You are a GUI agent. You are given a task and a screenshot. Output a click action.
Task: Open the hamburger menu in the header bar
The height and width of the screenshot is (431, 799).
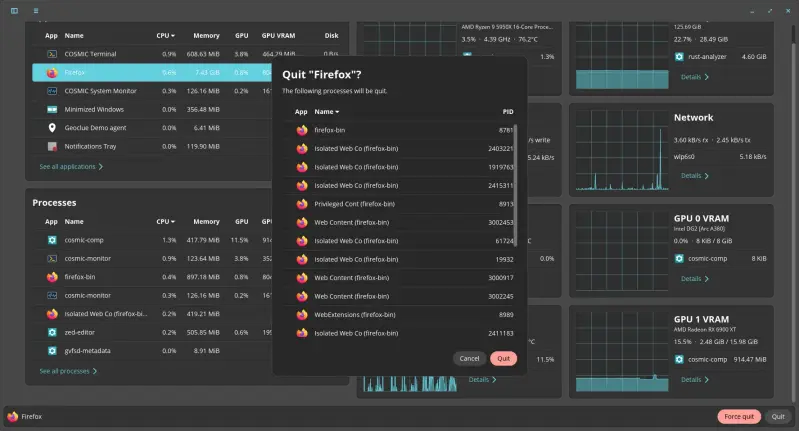pos(36,11)
